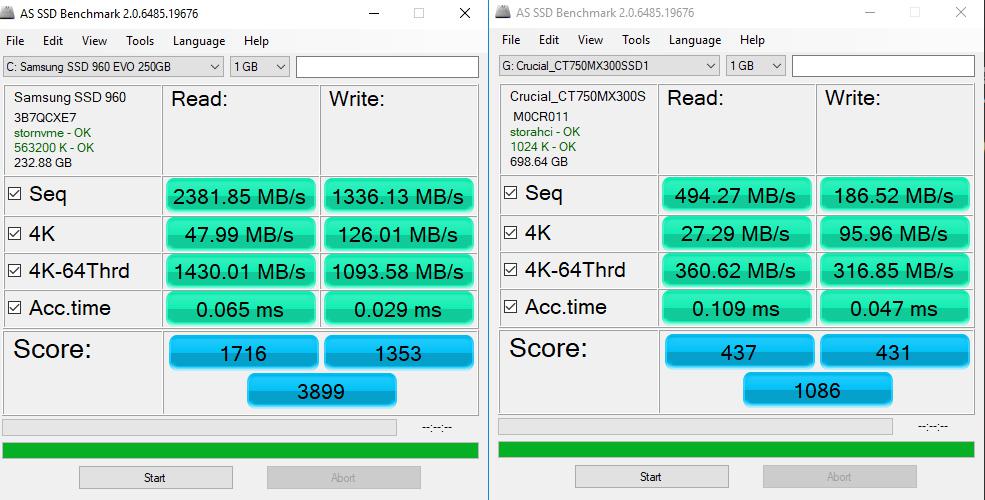Open the Samsung SSD 960 EVO drive dropdown
Screen dimensions: 985x500
click(114, 67)
